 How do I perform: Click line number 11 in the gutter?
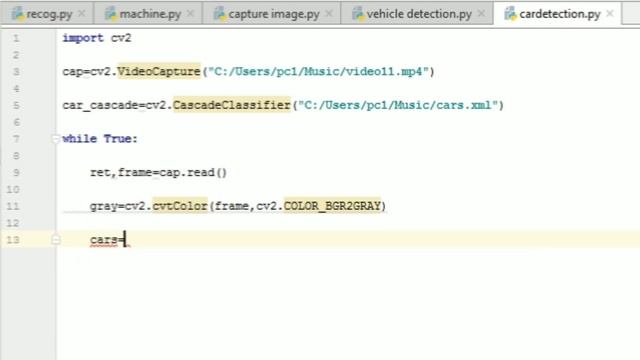tap(13, 206)
